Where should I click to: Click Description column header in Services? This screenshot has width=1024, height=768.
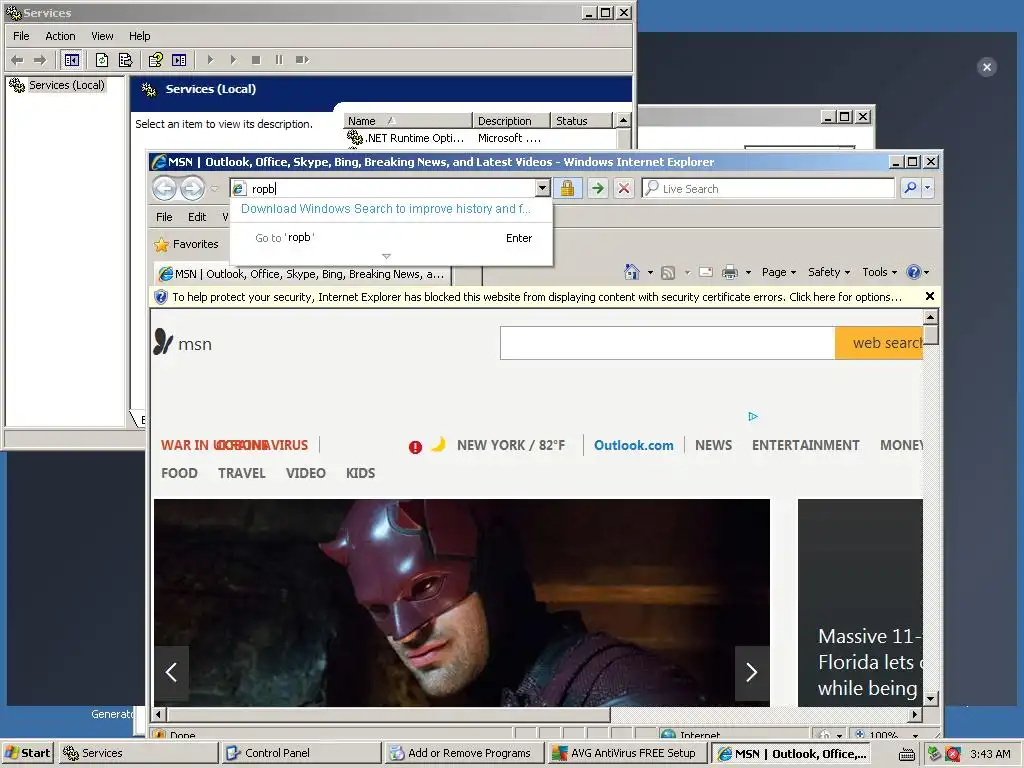point(511,121)
